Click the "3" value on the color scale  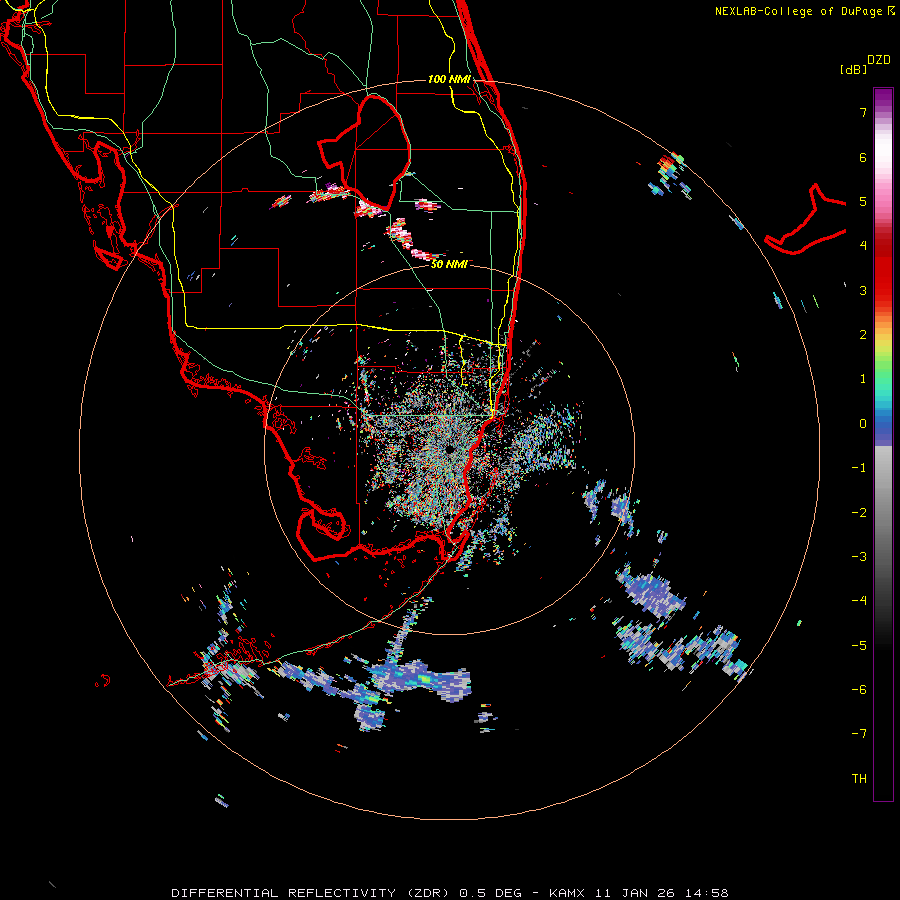click(863, 290)
